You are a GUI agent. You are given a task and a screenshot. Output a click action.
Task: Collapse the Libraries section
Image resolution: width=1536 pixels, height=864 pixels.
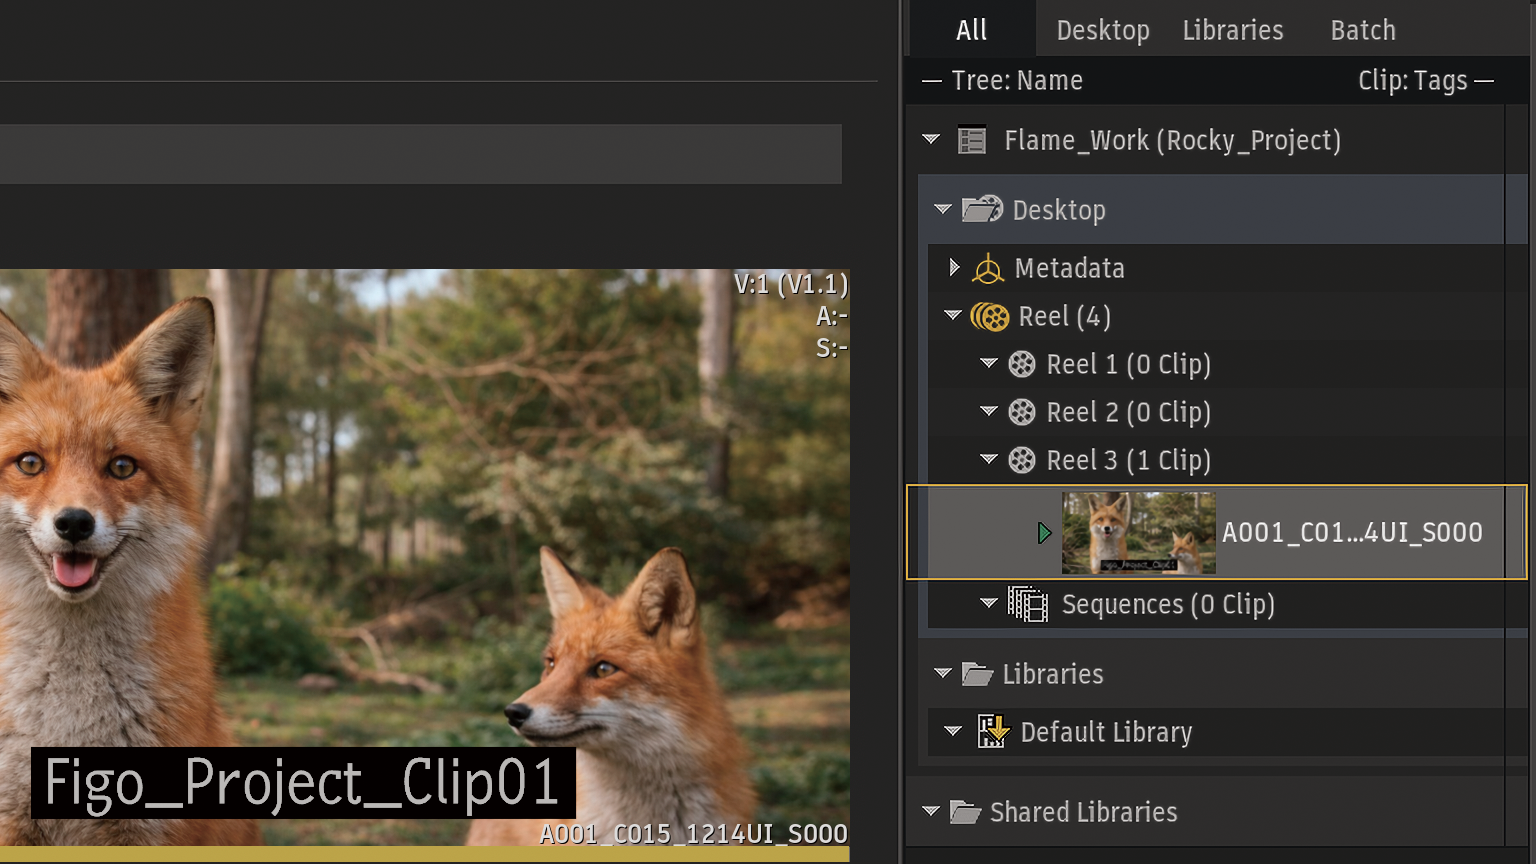[942, 673]
